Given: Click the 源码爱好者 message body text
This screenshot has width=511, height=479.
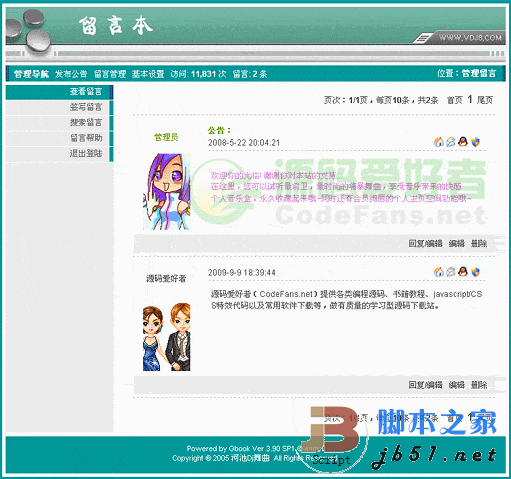Looking at the screenshot, I should point(347,300).
